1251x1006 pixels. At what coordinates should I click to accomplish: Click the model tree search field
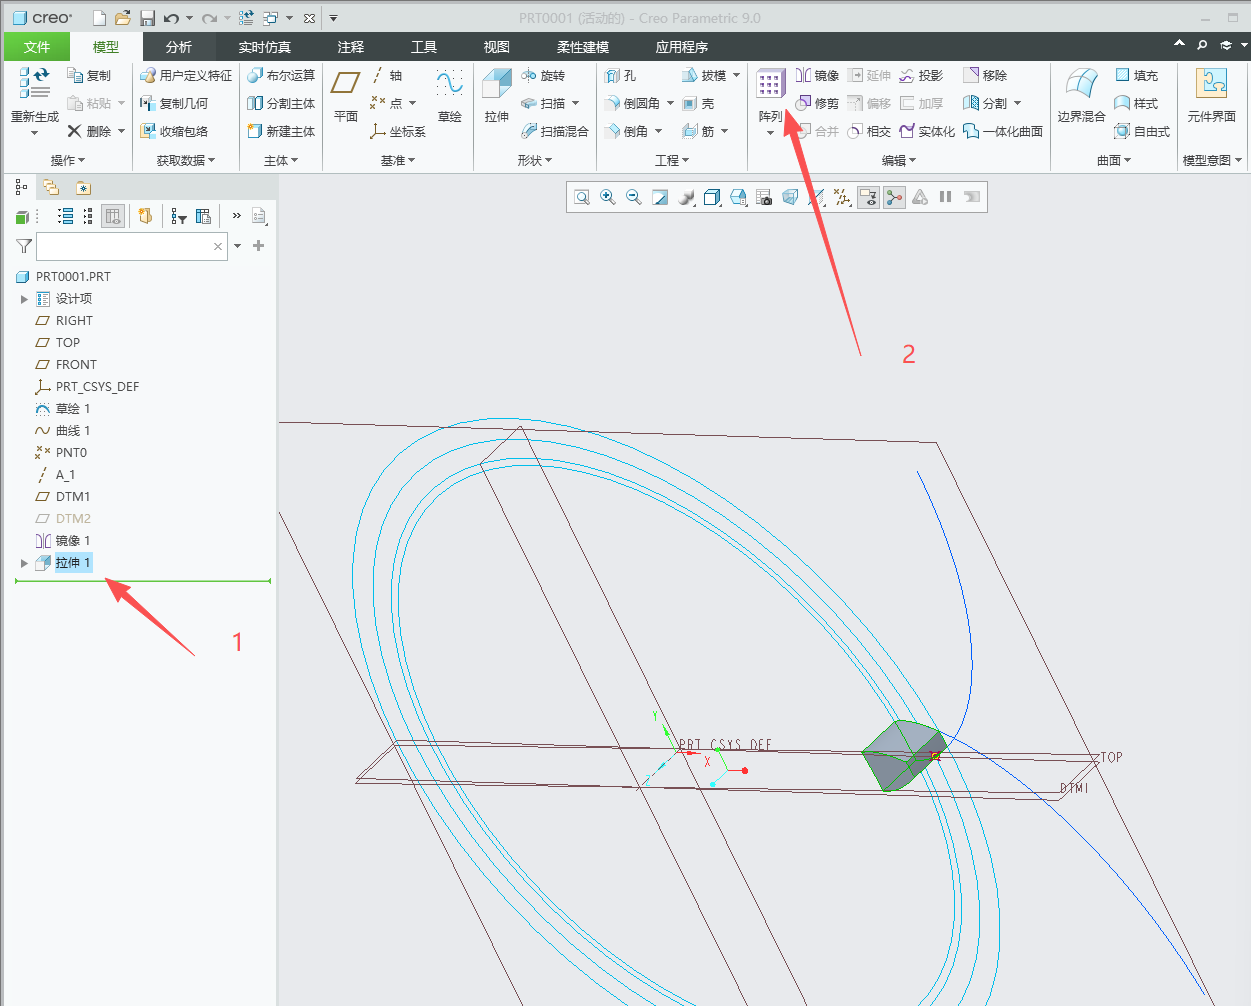click(x=125, y=246)
